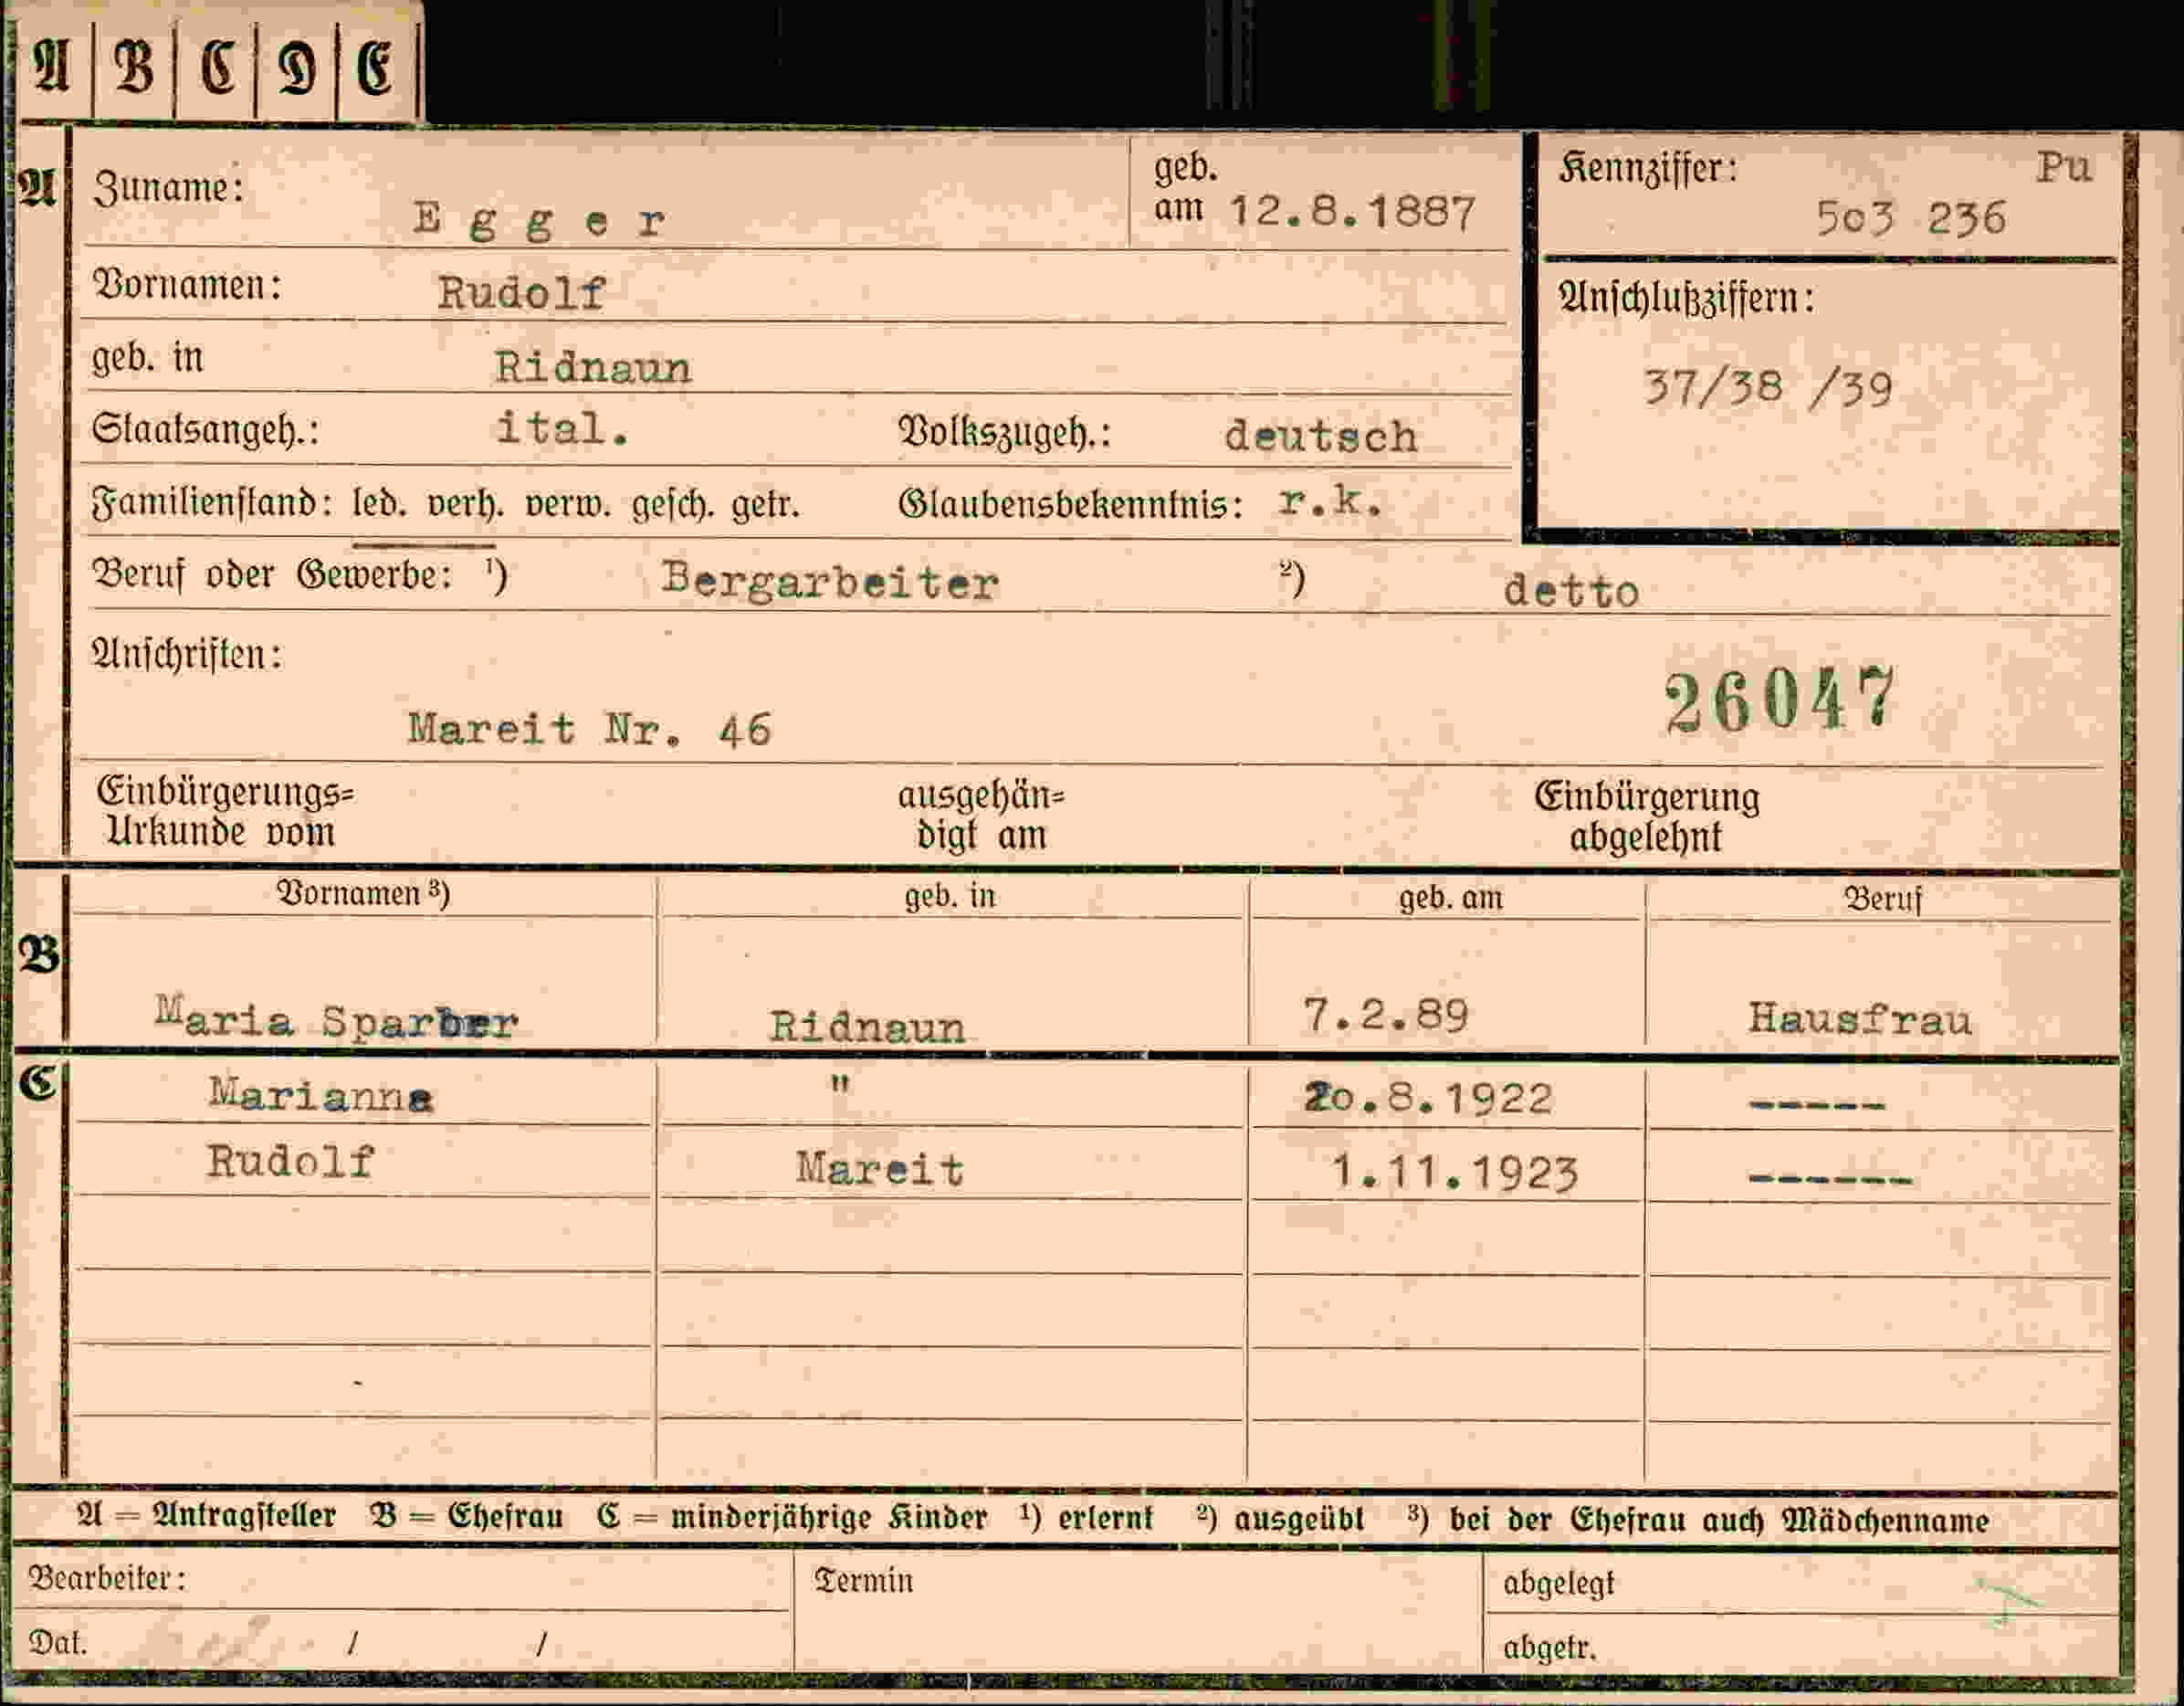The width and height of the screenshot is (2184, 1706).
Task: Click the stamped number 26047
Action: (x=1780, y=699)
